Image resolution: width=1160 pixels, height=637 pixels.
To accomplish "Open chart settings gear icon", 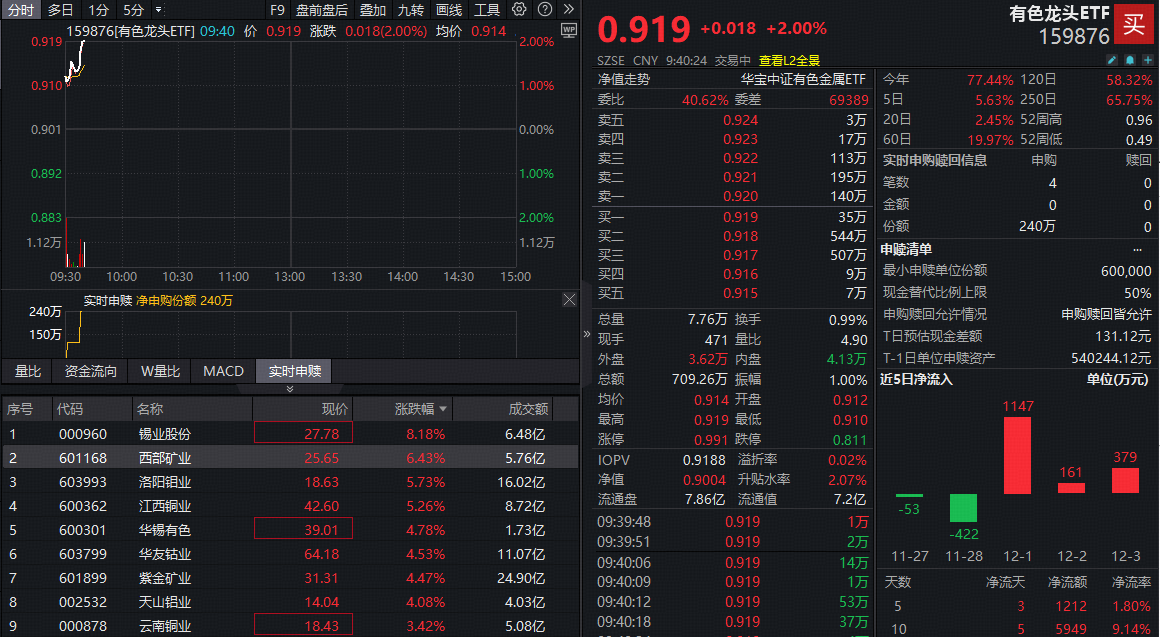I will pyautogui.click(x=519, y=10).
